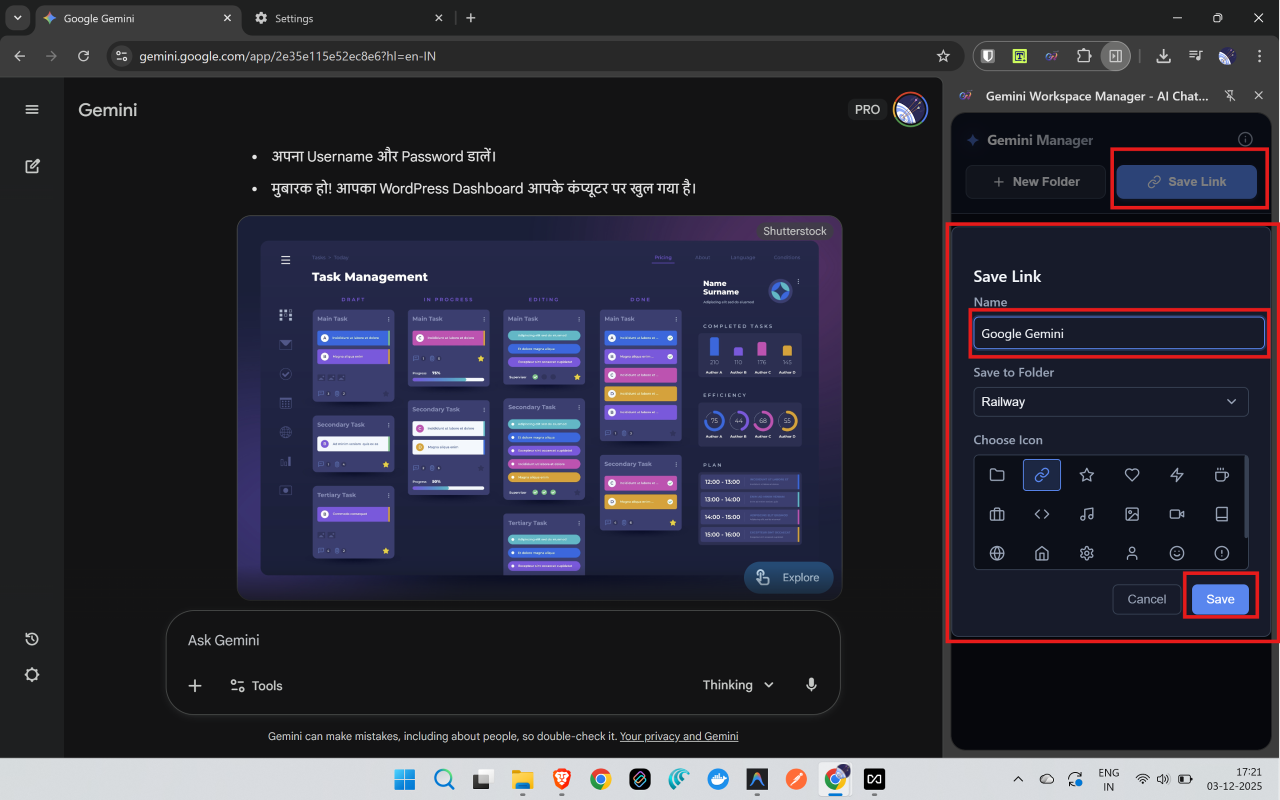Toggle the Chrome side panel button

click(x=1115, y=56)
